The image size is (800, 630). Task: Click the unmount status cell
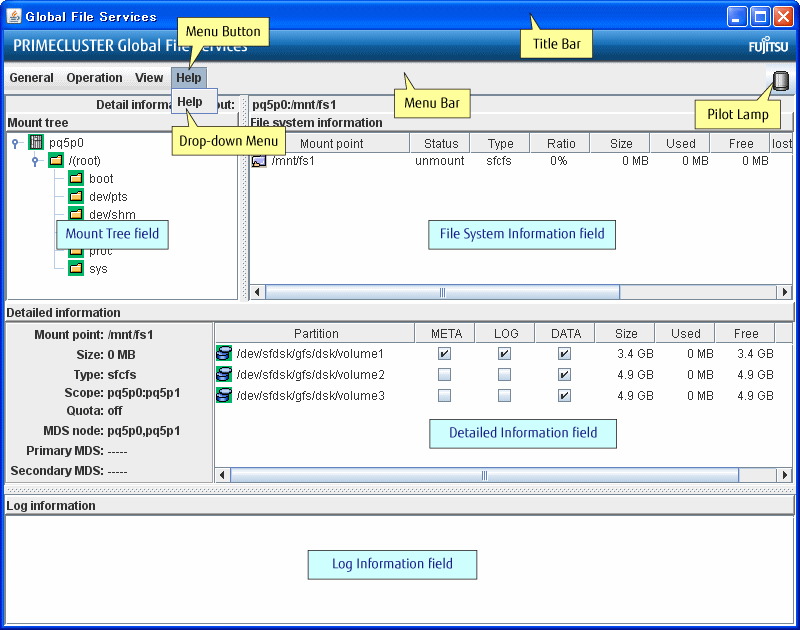pos(439,161)
